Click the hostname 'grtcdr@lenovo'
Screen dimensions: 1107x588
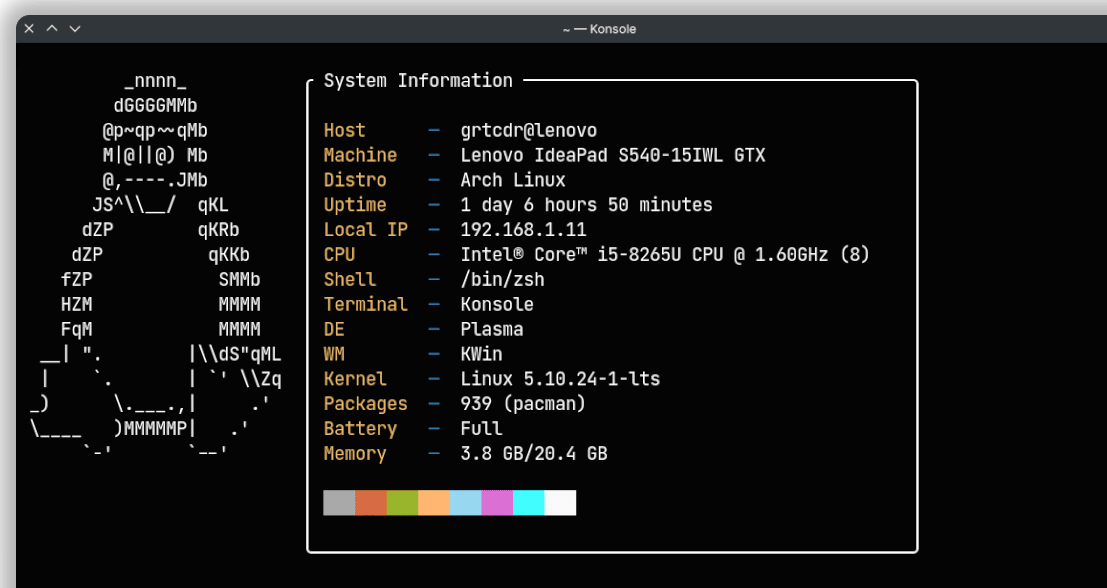pyautogui.click(x=528, y=131)
